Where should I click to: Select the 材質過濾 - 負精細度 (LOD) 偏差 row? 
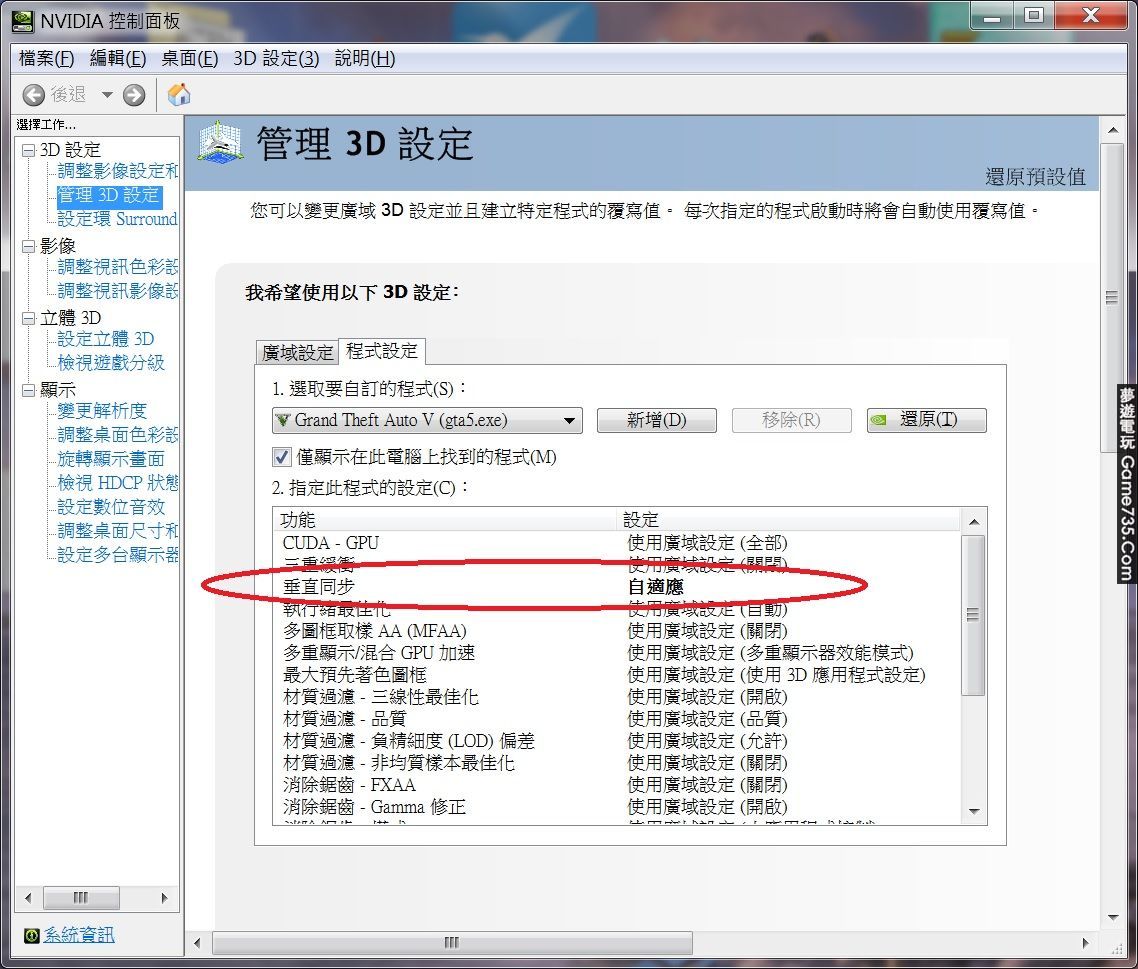click(x=617, y=741)
